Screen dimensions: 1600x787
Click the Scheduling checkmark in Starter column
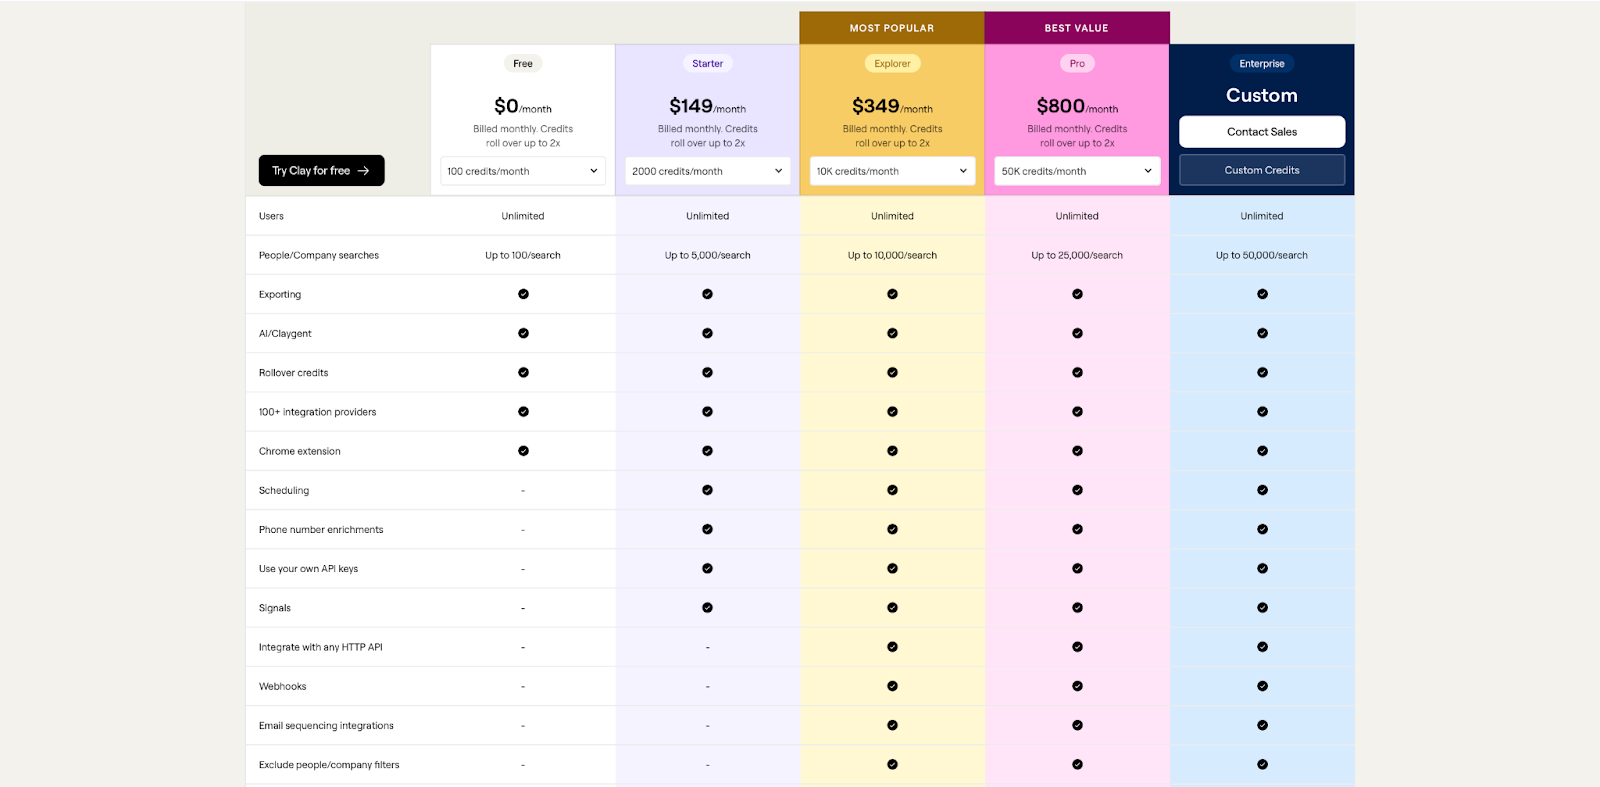(x=708, y=490)
